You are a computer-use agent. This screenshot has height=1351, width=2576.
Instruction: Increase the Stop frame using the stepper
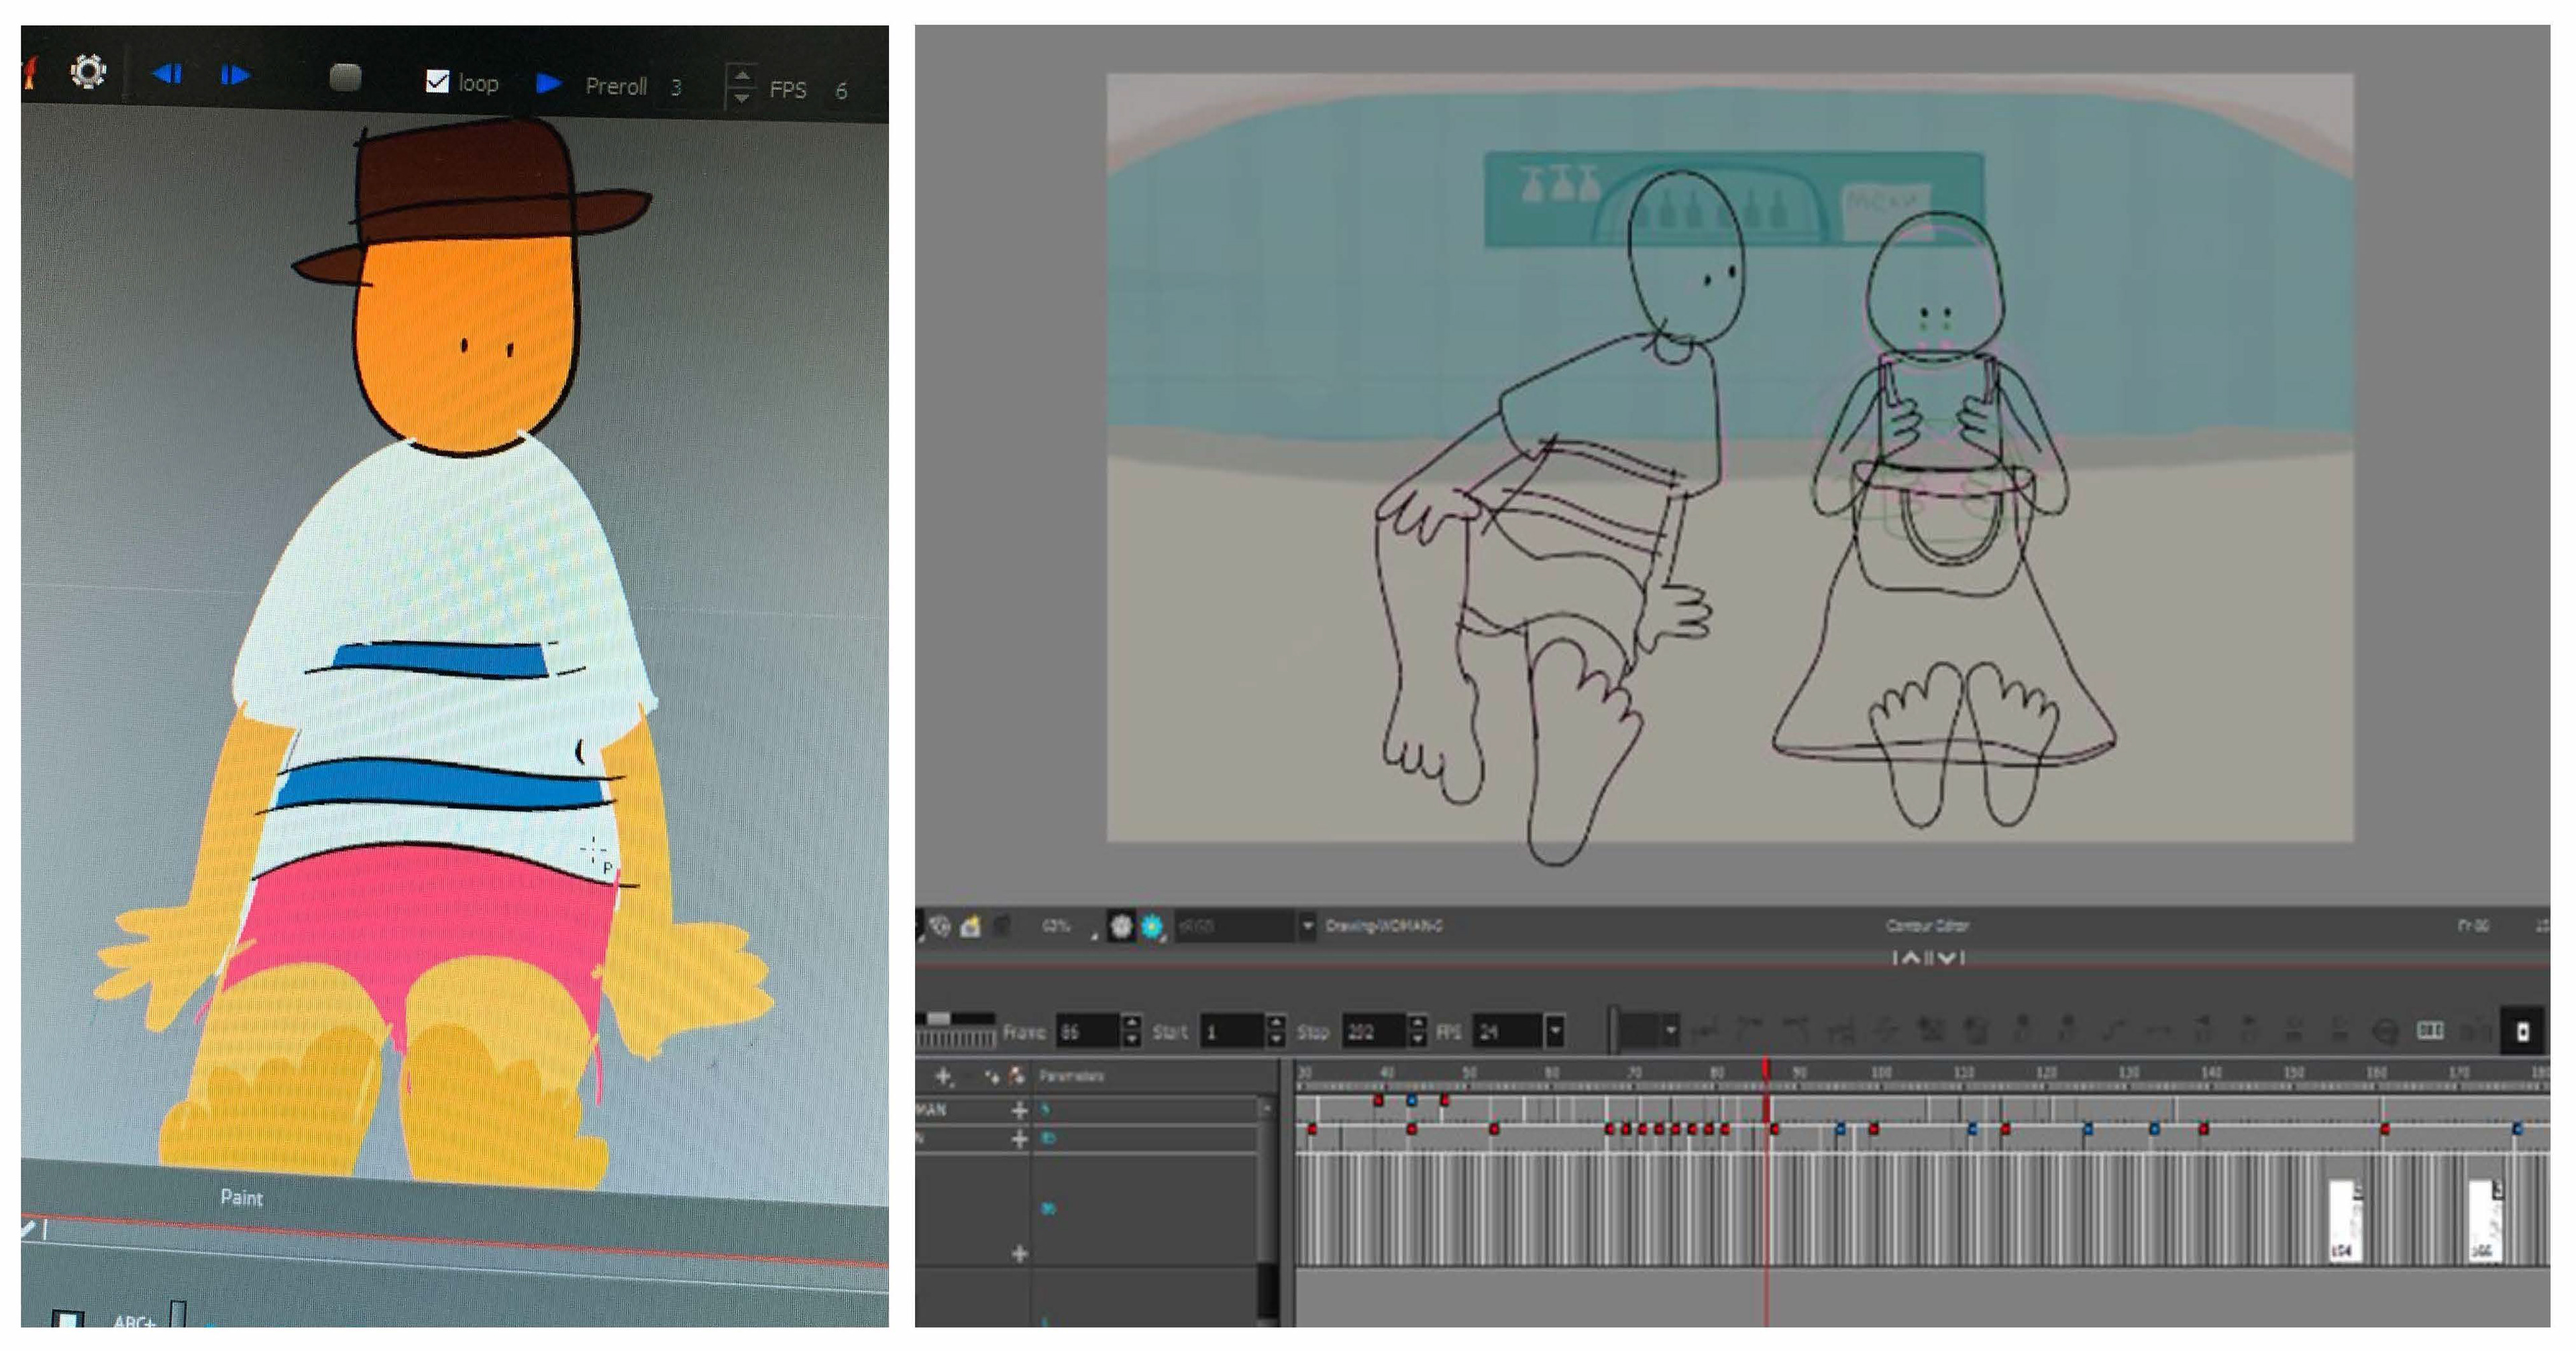[x=1417, y=1023]
